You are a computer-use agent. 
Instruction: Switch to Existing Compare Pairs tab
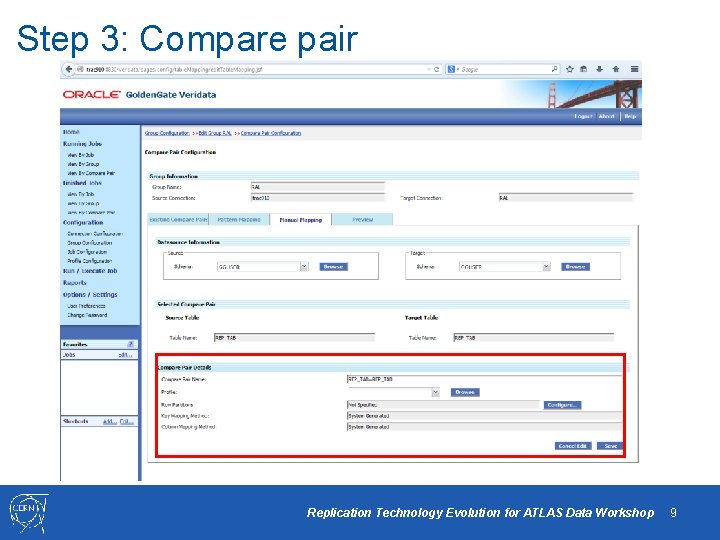pos(178,219)
